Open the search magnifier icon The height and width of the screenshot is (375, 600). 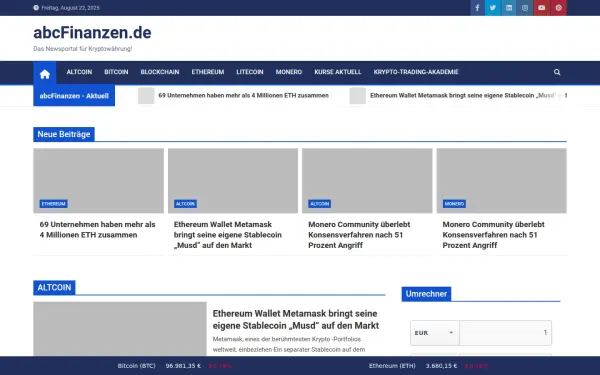click(557, 72)
